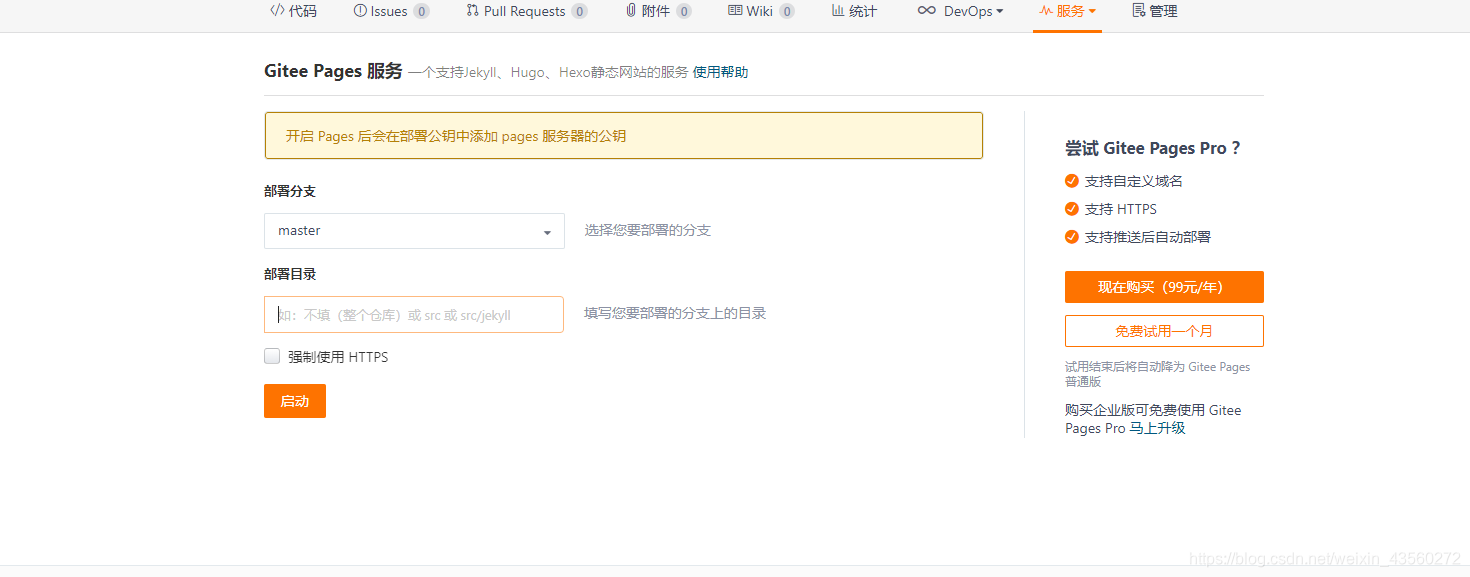Click the Gitee Pages 服务 heading
The image size is (1470, 577).
[x=333, y=71]
